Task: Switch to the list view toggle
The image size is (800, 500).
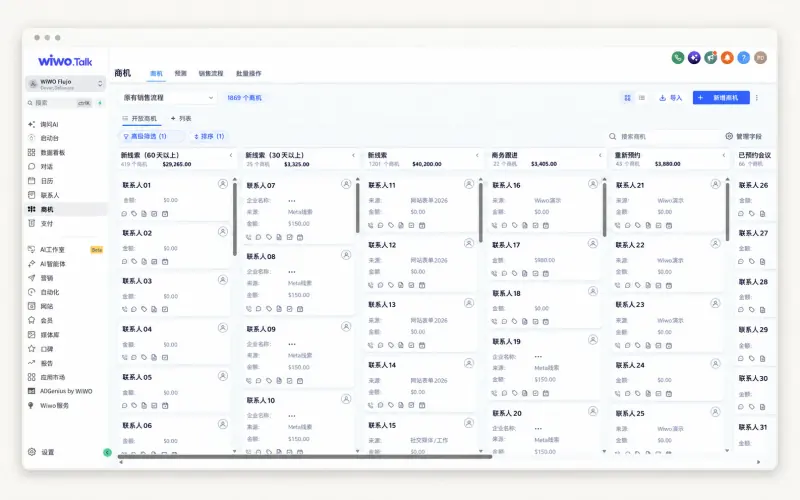Action: [642, 97]
